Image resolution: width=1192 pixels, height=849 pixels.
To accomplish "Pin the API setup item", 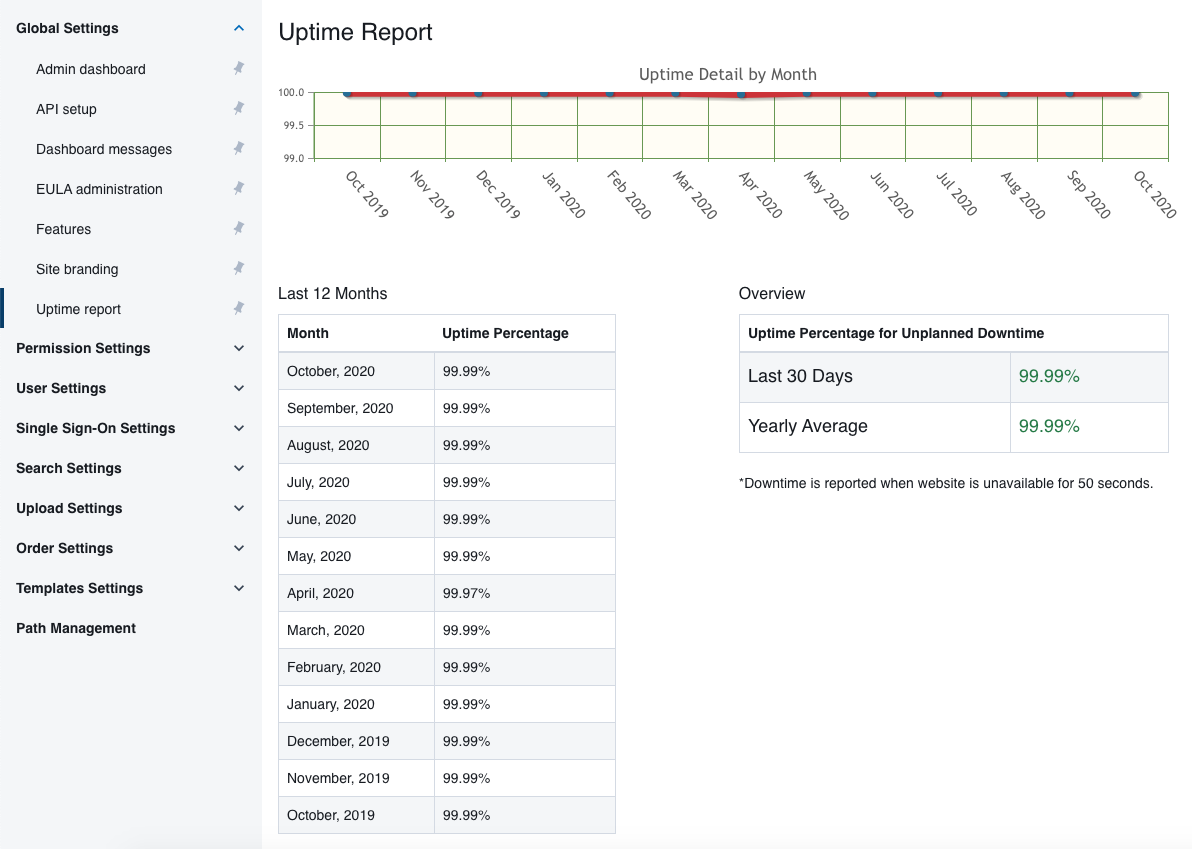I will (239, 109).
